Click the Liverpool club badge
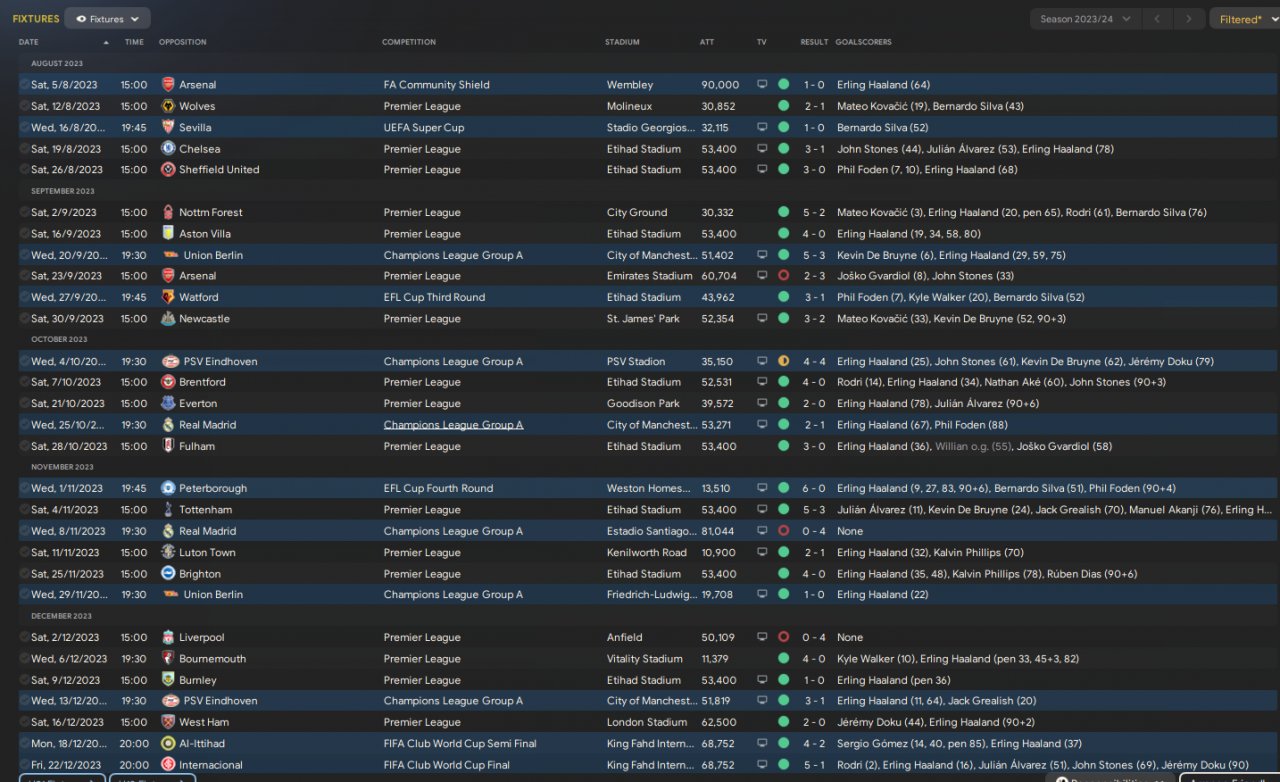Viewport: 1280px width, 782px height. click(168, 637)
